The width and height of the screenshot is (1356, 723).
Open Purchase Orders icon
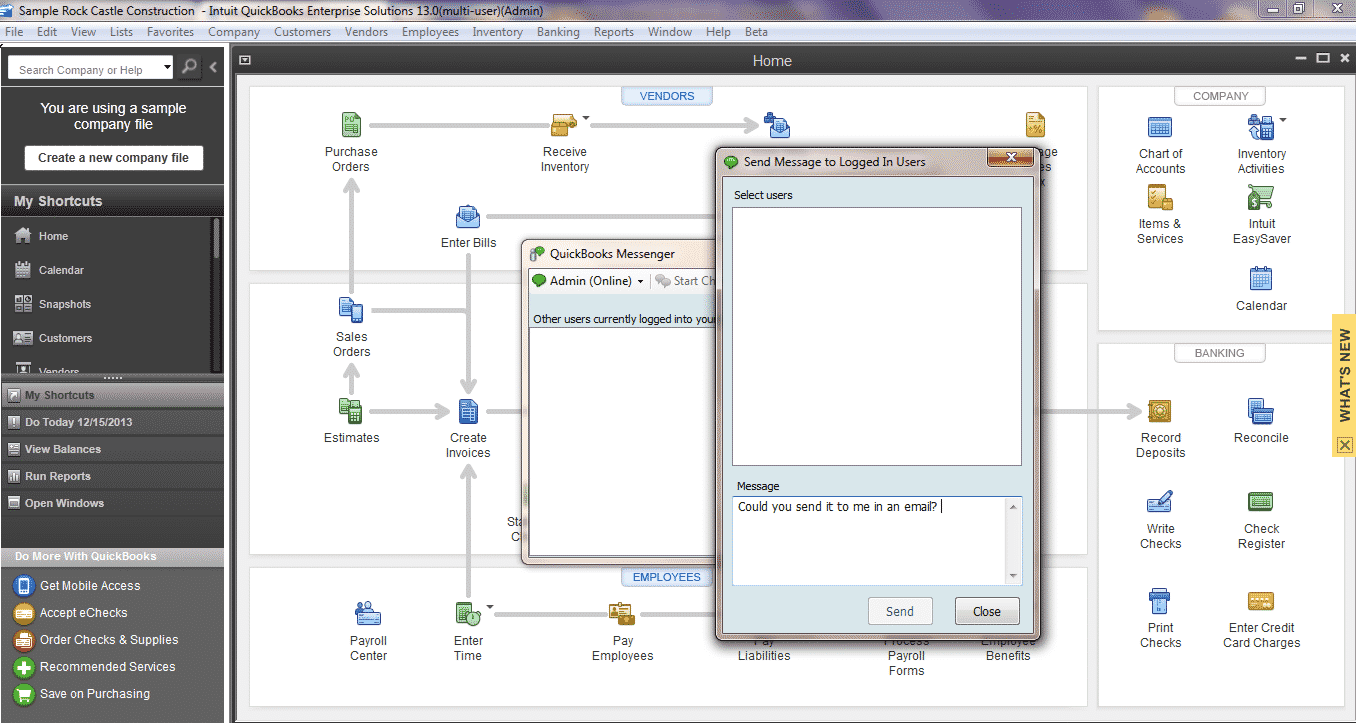(x=351, y=126)
